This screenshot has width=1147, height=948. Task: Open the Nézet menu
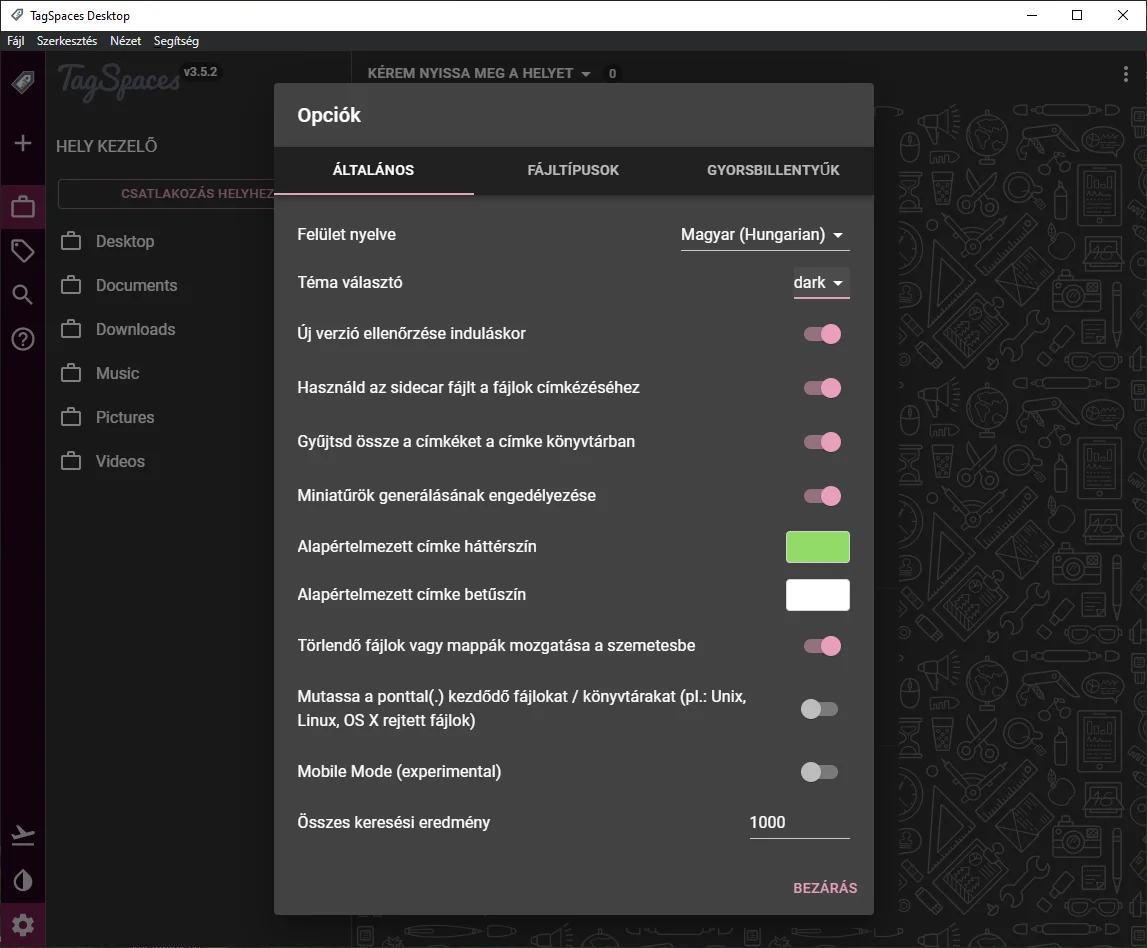tap(125, 41)
